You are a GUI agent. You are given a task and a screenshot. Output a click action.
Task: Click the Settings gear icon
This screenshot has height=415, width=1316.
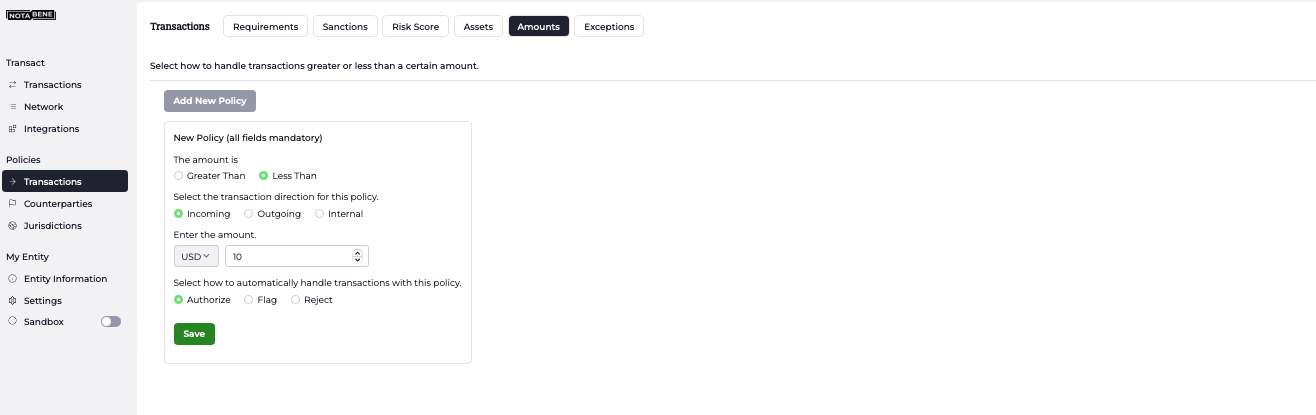(12, 301)
